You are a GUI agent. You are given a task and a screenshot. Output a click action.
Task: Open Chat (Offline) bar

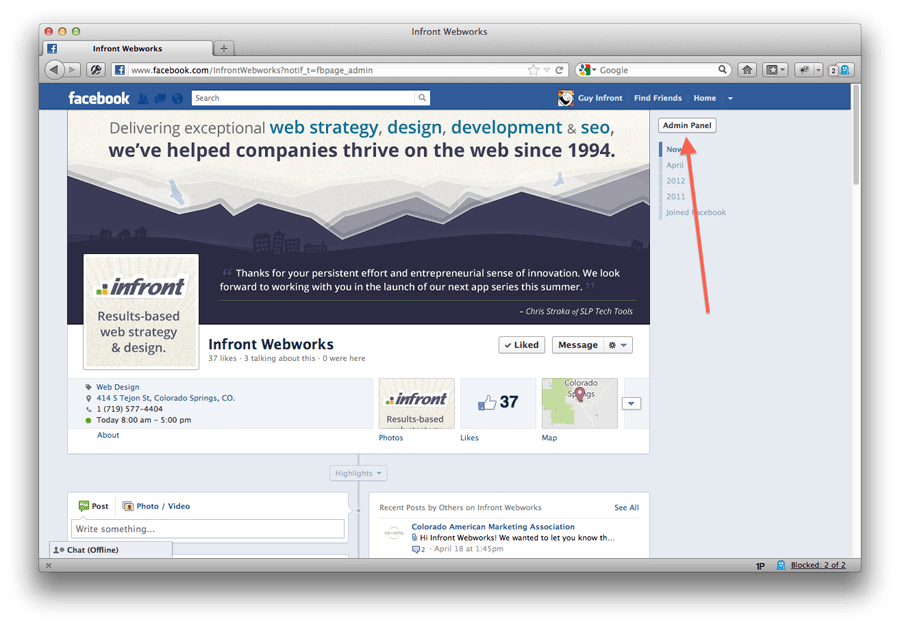pos(111,550)
